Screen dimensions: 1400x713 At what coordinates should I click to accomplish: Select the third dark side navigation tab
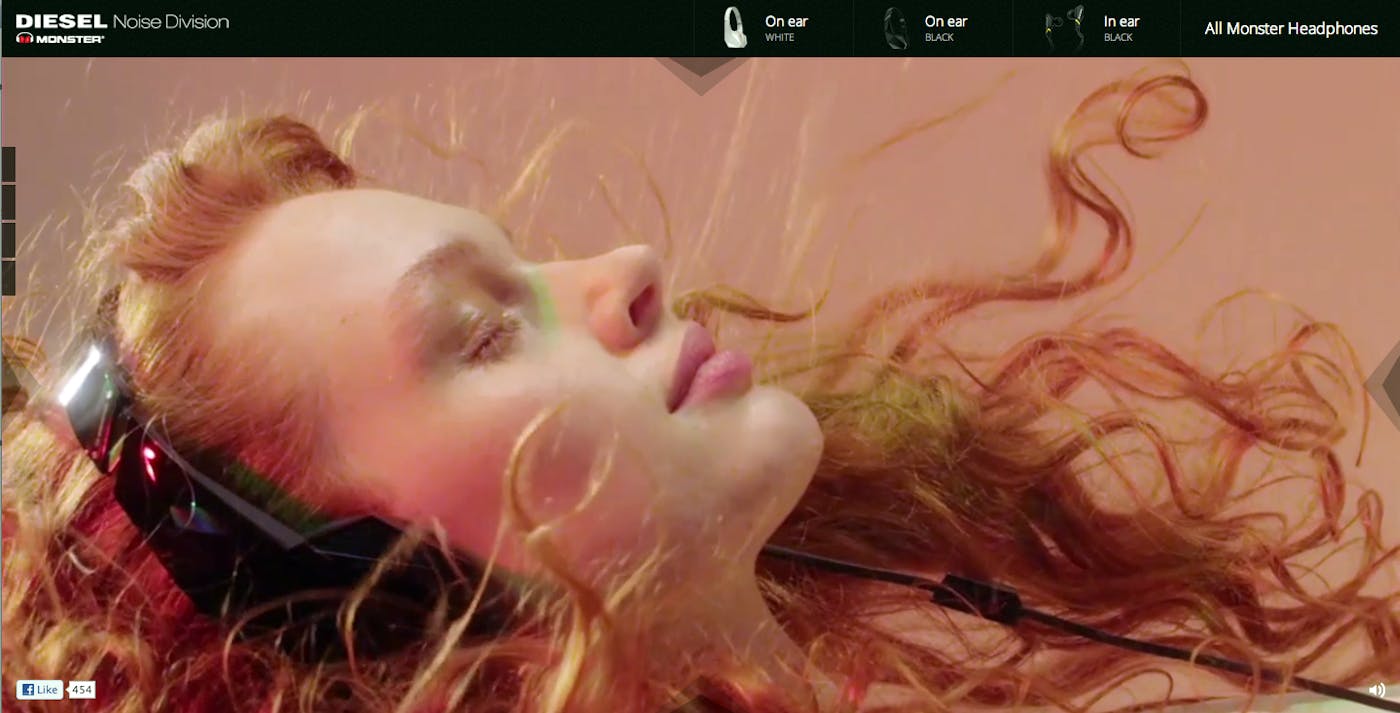[8, 240]
